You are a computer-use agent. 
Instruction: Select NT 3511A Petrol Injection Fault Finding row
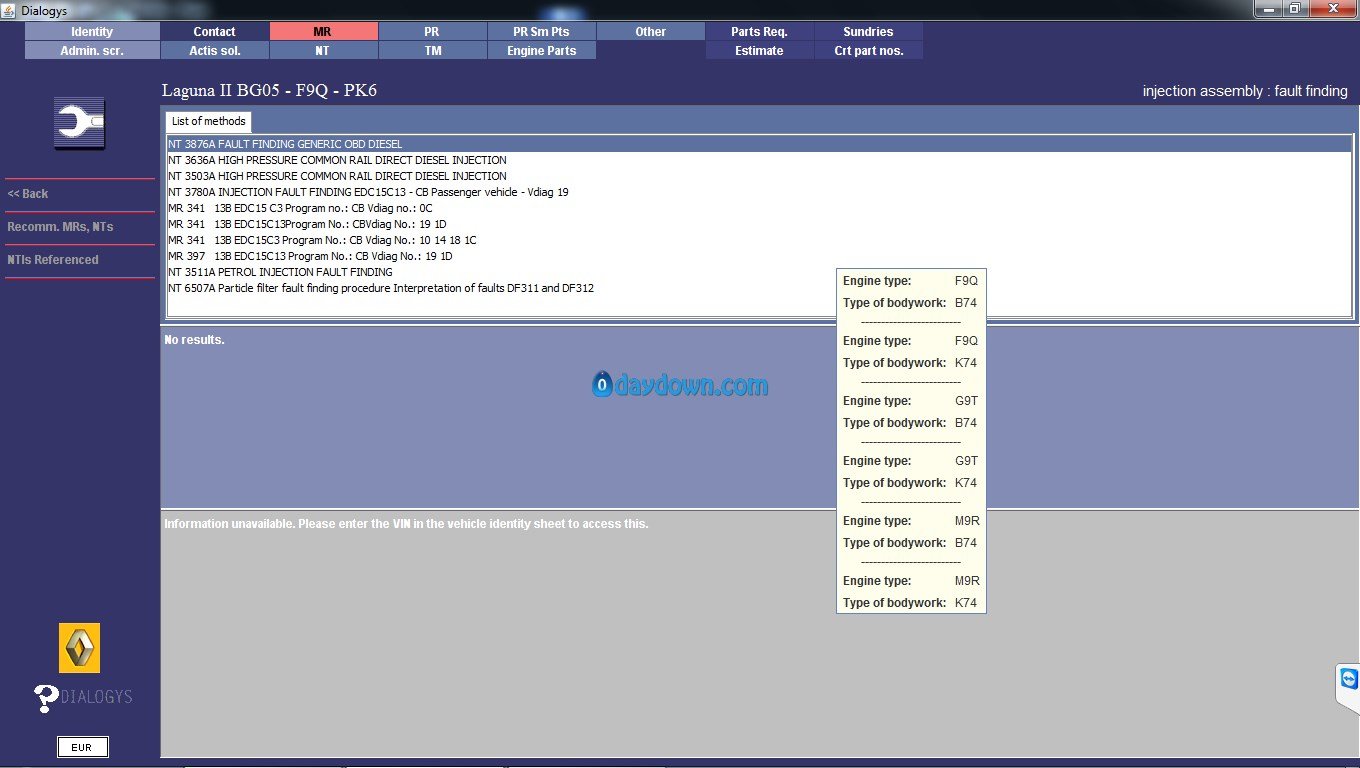(x=759, y=272)
